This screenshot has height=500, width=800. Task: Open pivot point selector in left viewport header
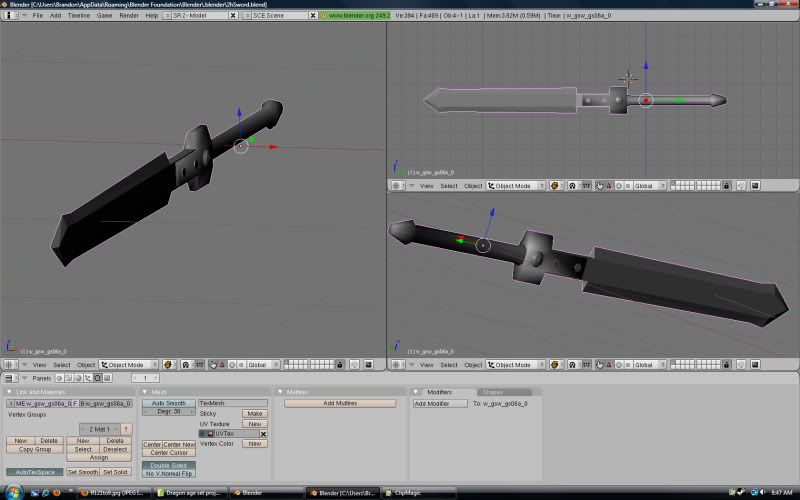[186, 365]
